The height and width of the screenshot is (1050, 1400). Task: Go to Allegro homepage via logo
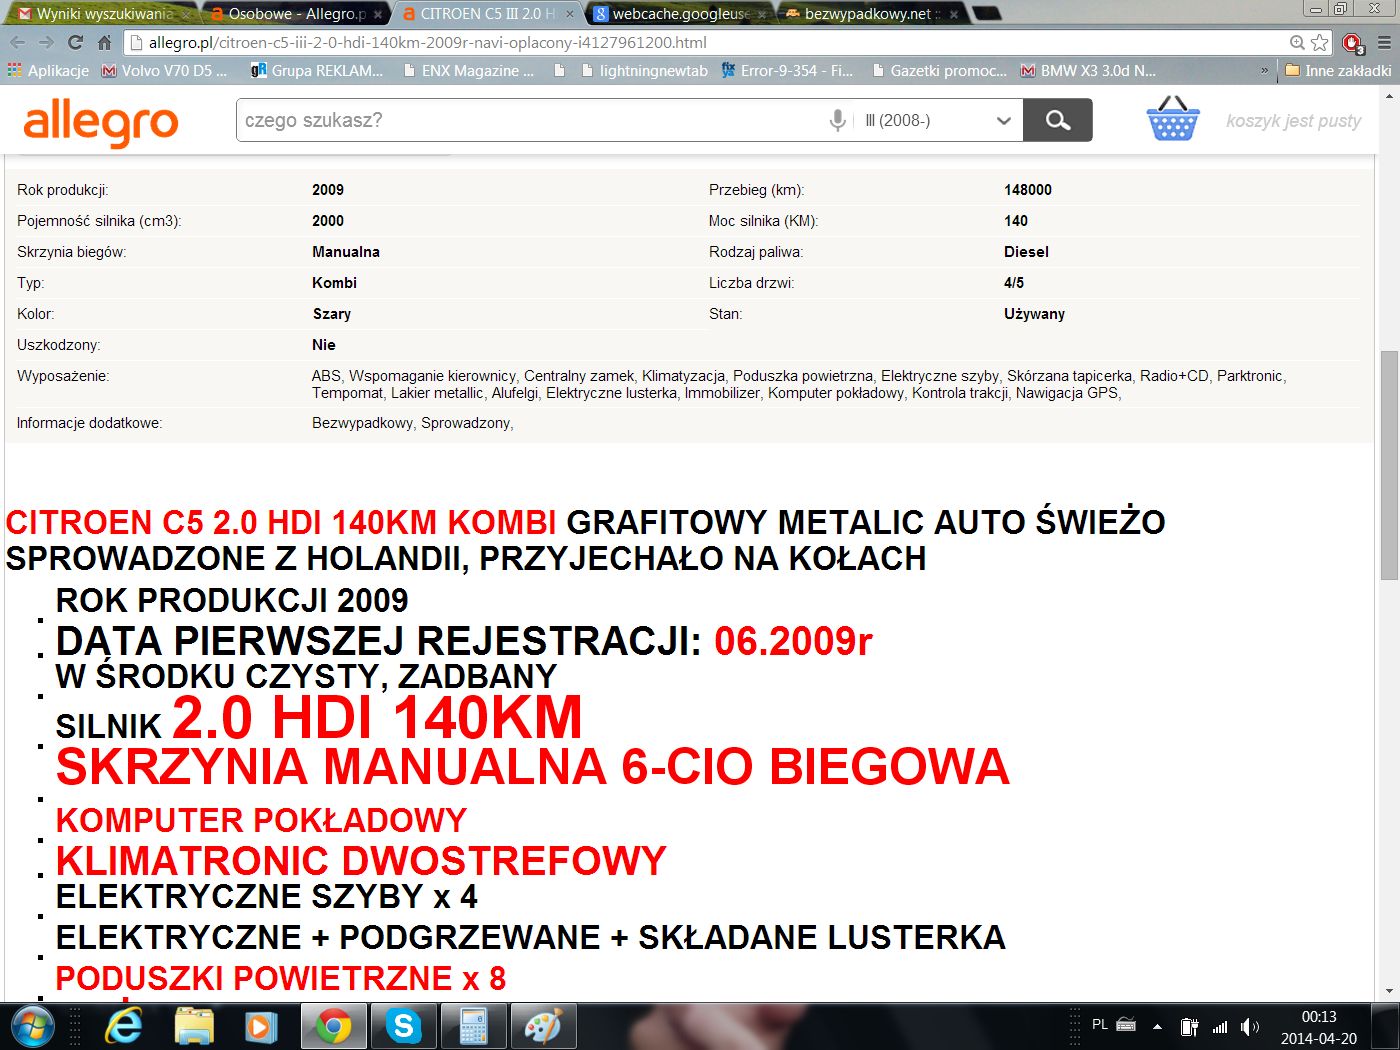click(101, 122)
